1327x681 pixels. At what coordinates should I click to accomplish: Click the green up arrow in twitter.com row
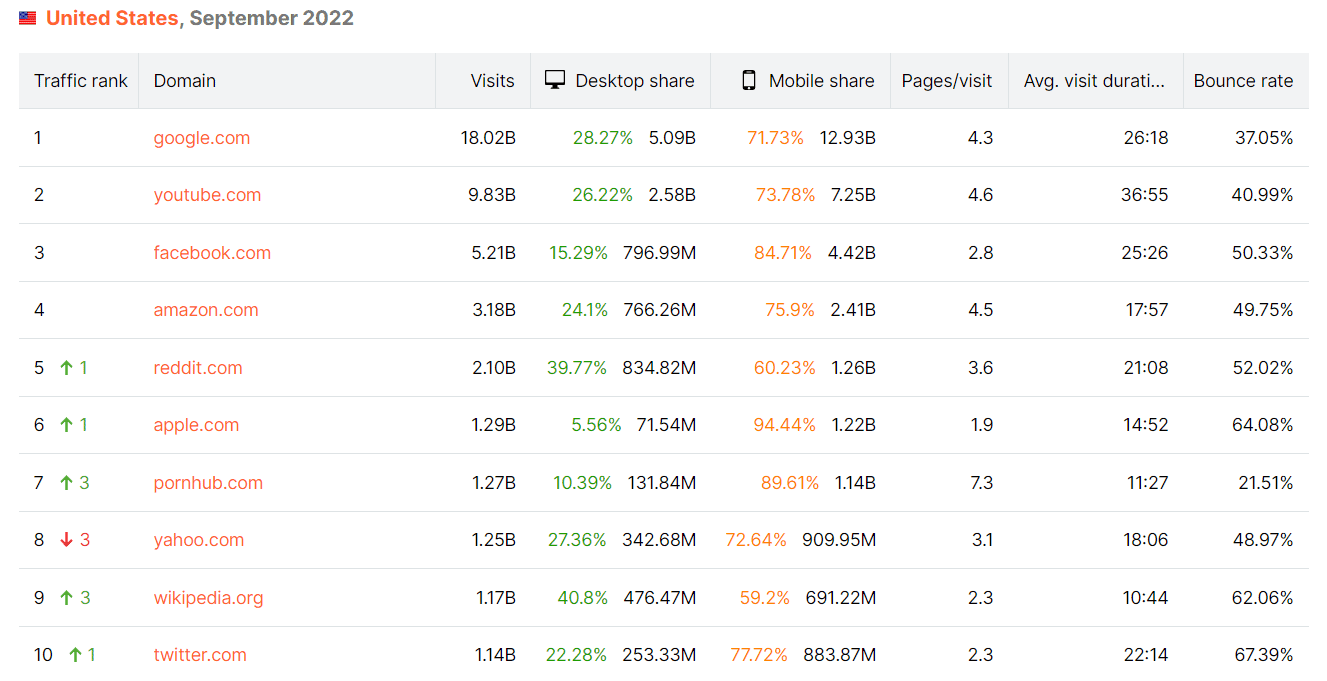point(75,655)
